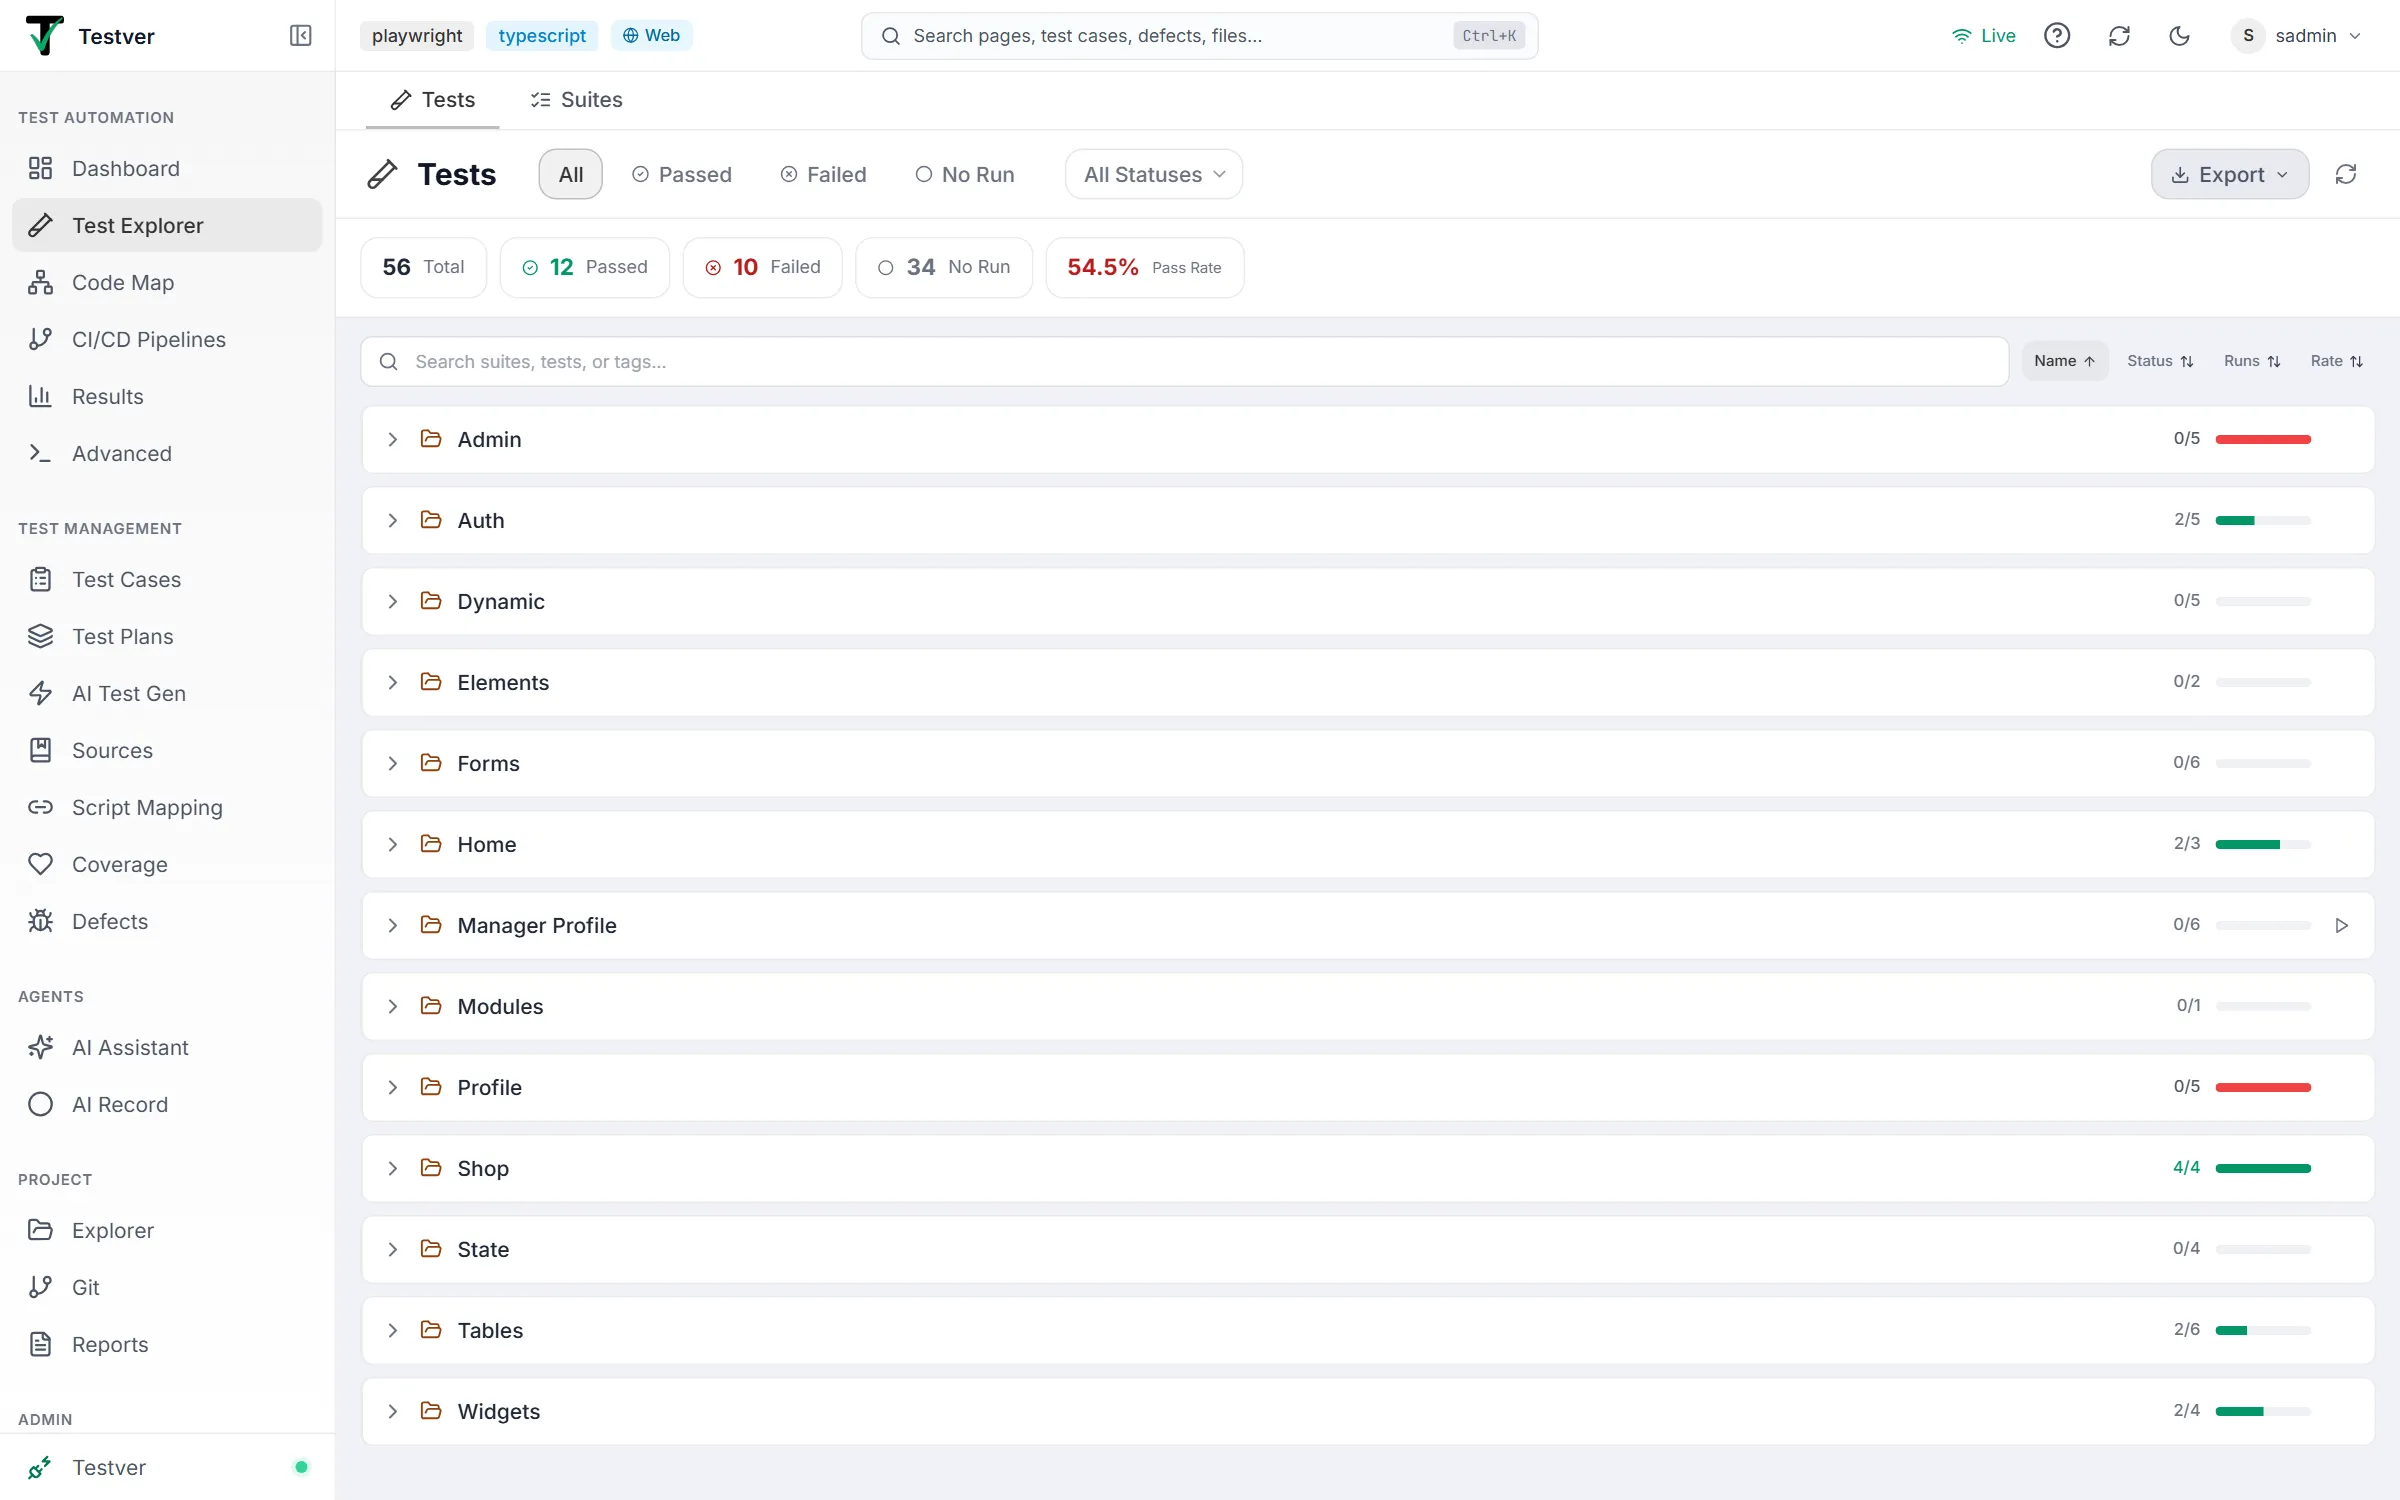Viewport: 2400px width, 1500px height.
Task: Open All Statuses dropdown
Action: (x=1154, y=174)
